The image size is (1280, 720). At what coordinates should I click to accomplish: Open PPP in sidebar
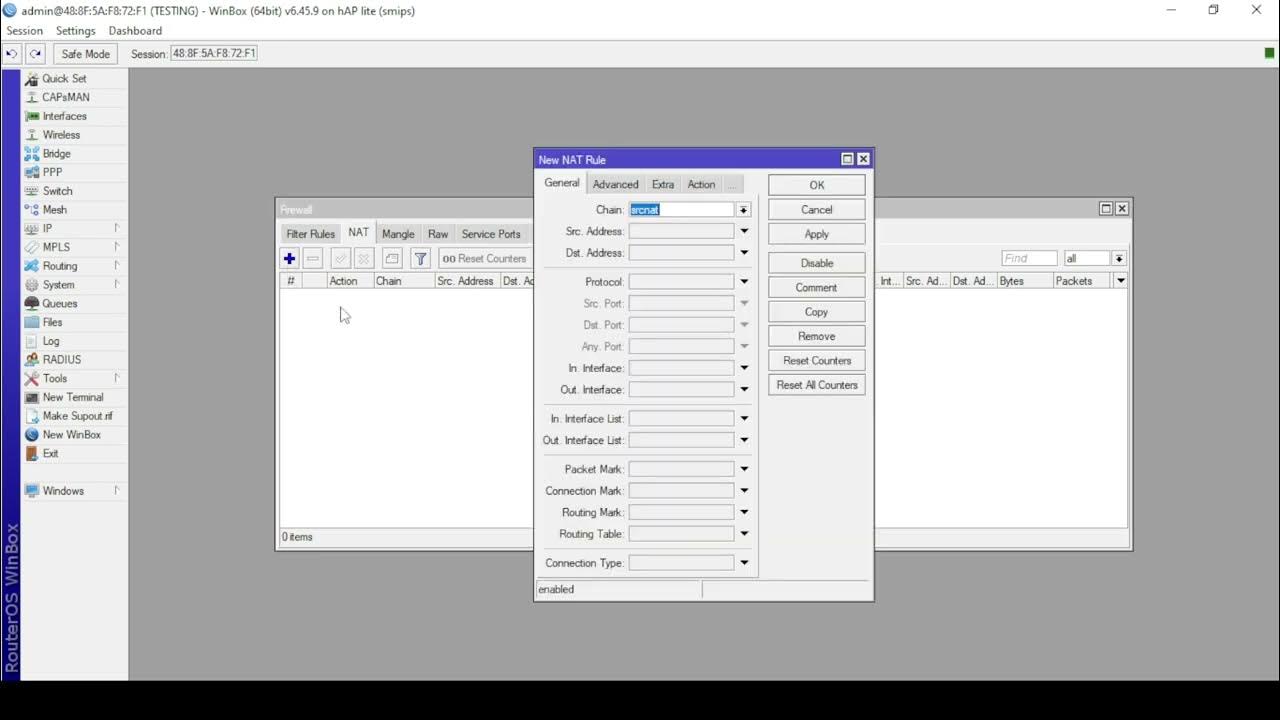[x=52, y=172]
